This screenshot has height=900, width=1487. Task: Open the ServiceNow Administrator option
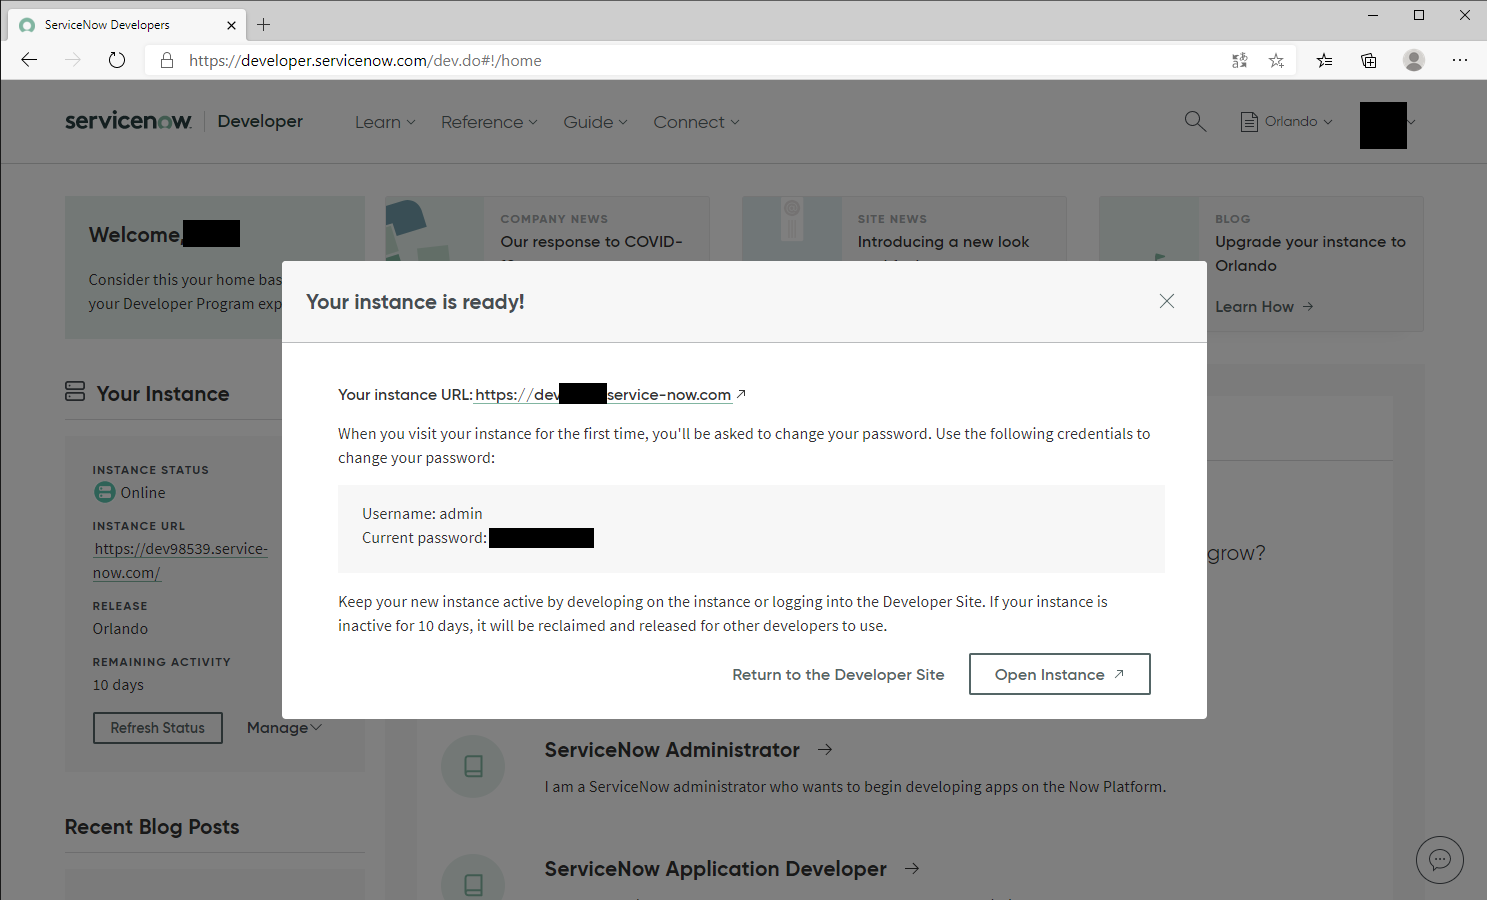(x=688, y=750)
